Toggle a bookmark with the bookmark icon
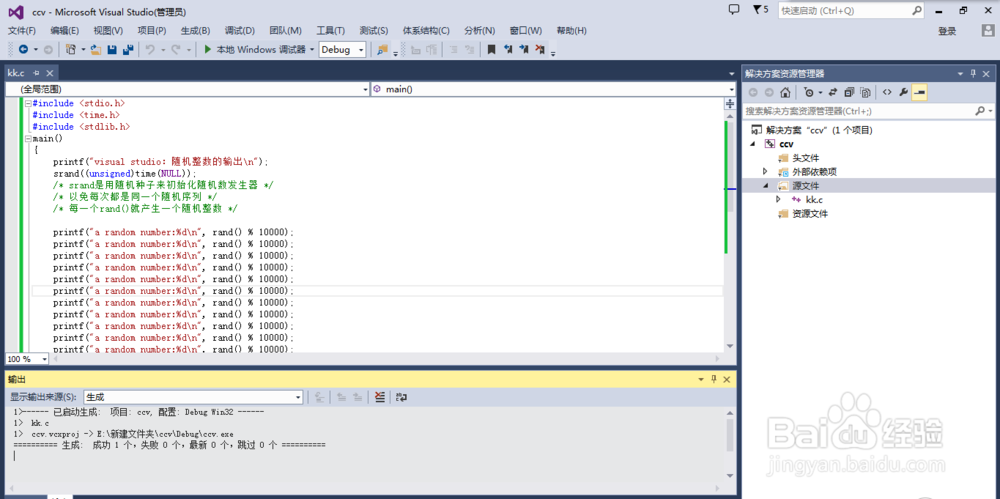Viewport: 1000px width, 499px height. [x=491, y=49]
